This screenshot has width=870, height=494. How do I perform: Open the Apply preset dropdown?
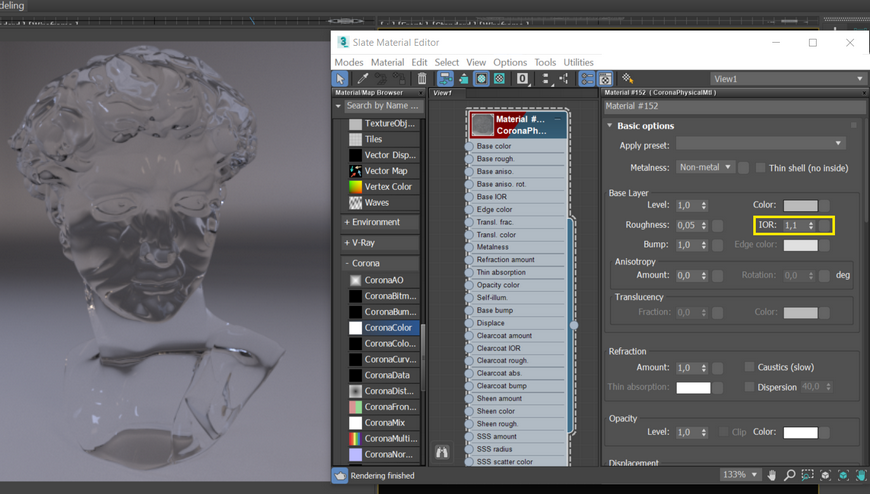760,145
